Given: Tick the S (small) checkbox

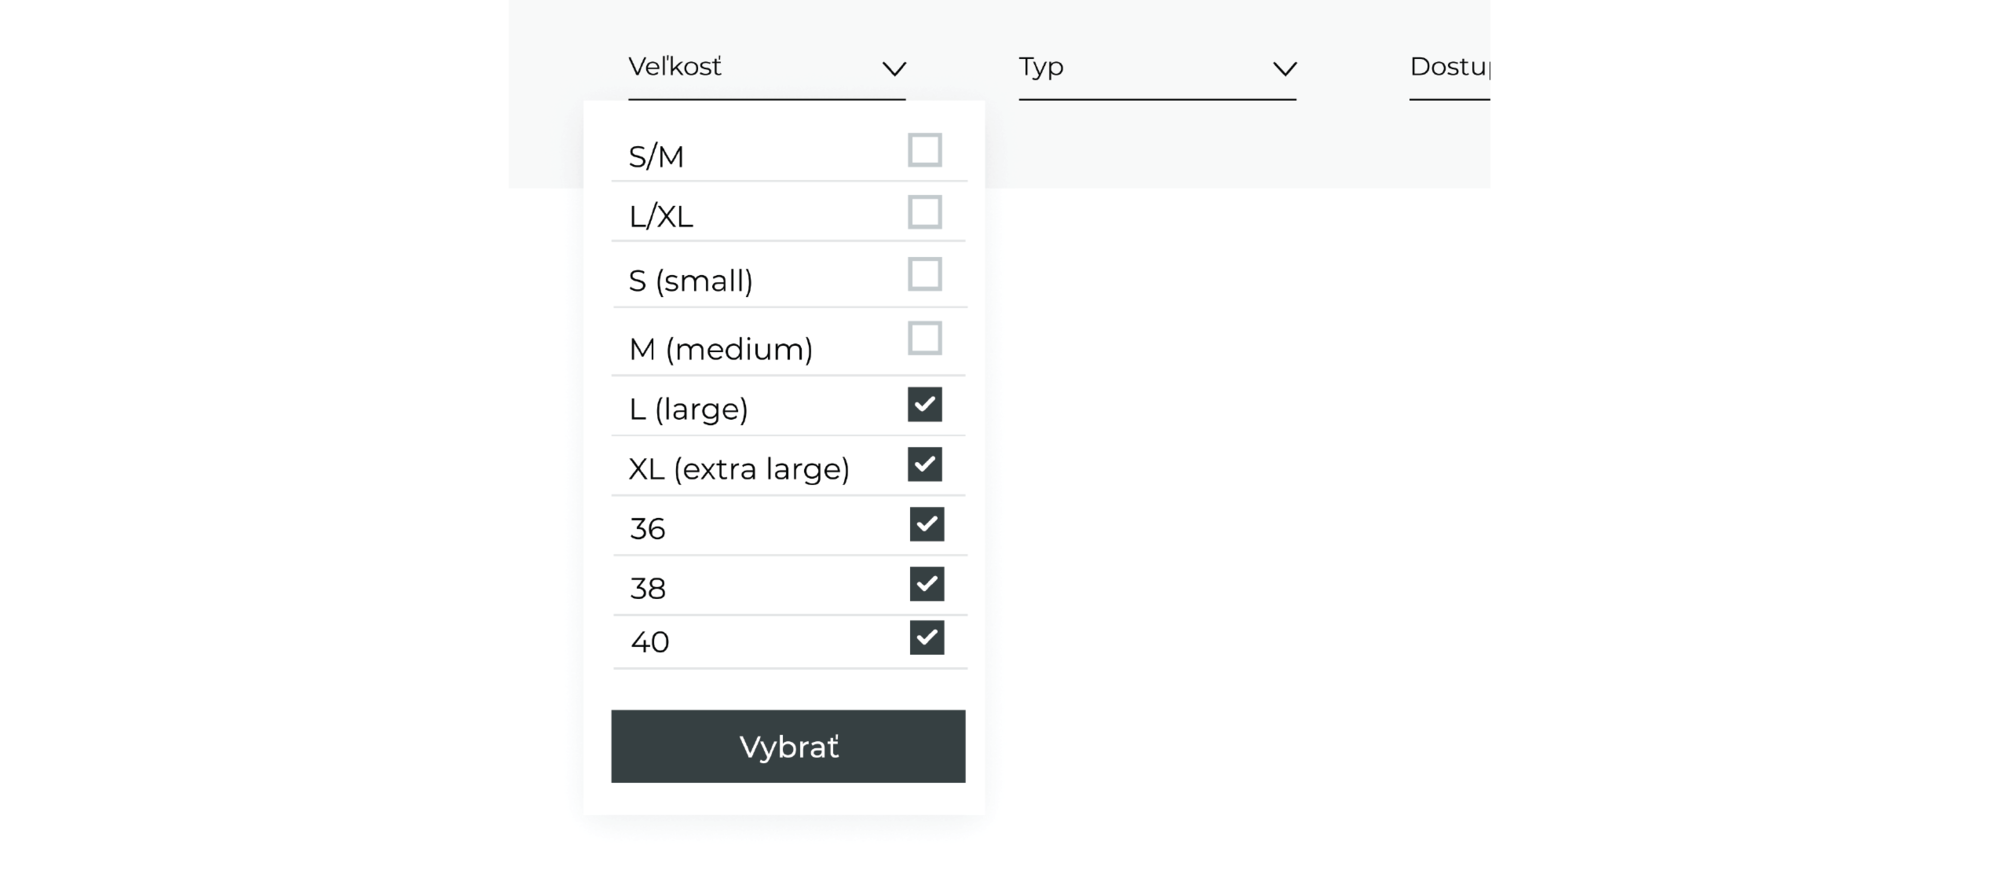Looking at the screenshot, I should (924, 274).
